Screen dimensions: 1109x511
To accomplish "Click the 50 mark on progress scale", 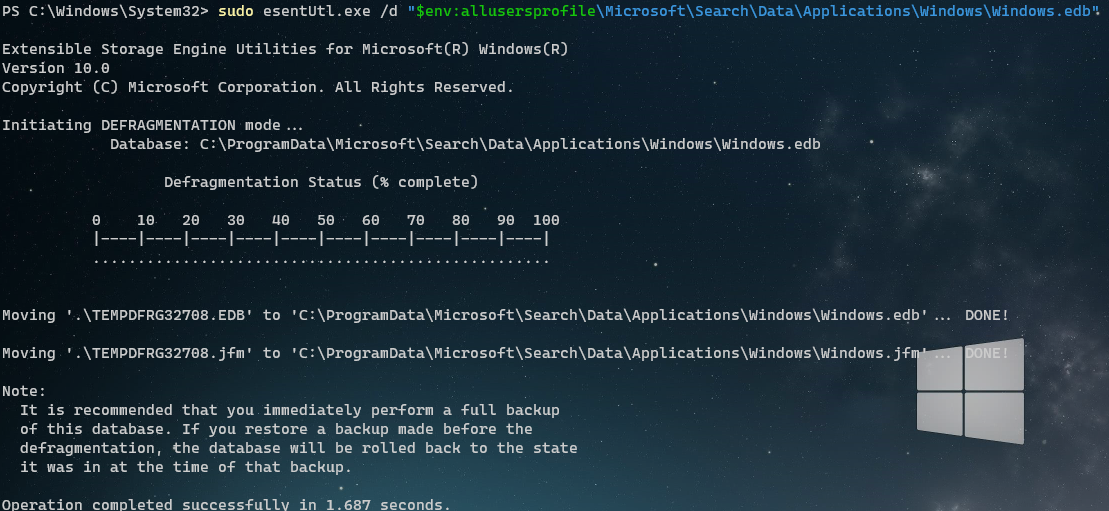I will coord(325,220).
